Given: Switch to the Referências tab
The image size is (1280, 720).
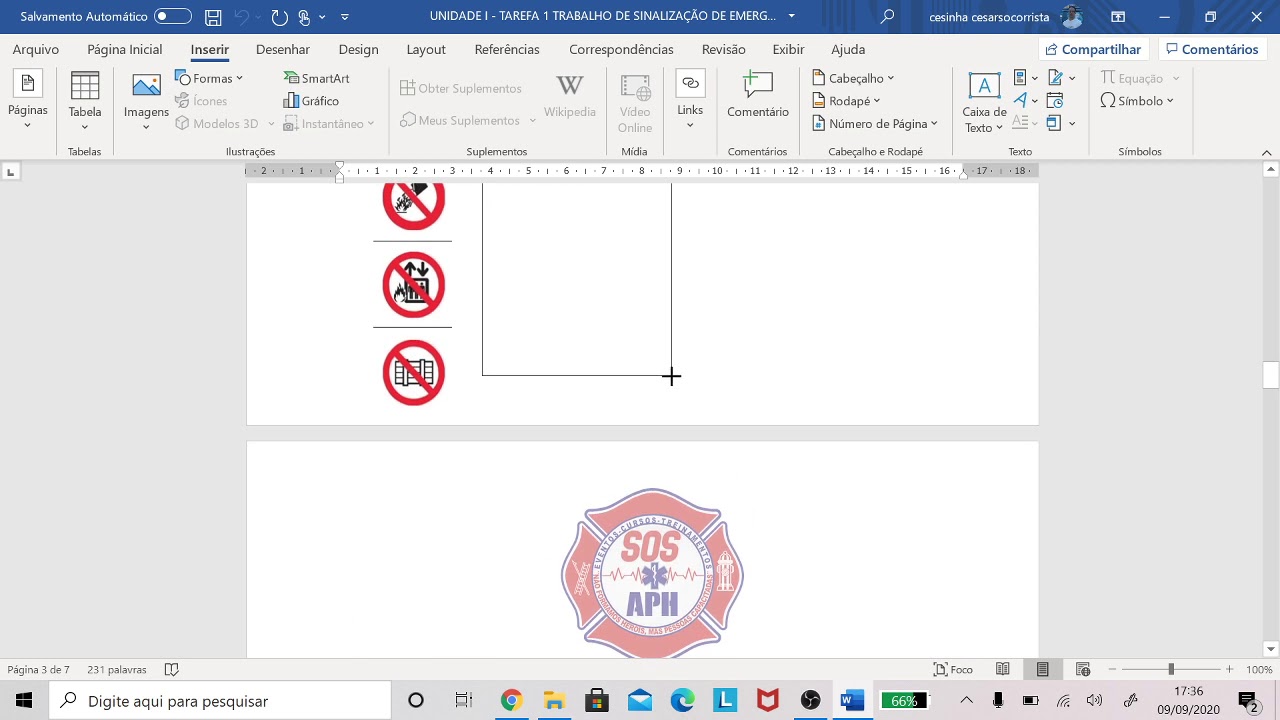Looking at the screenshot, I should (507, 49).
